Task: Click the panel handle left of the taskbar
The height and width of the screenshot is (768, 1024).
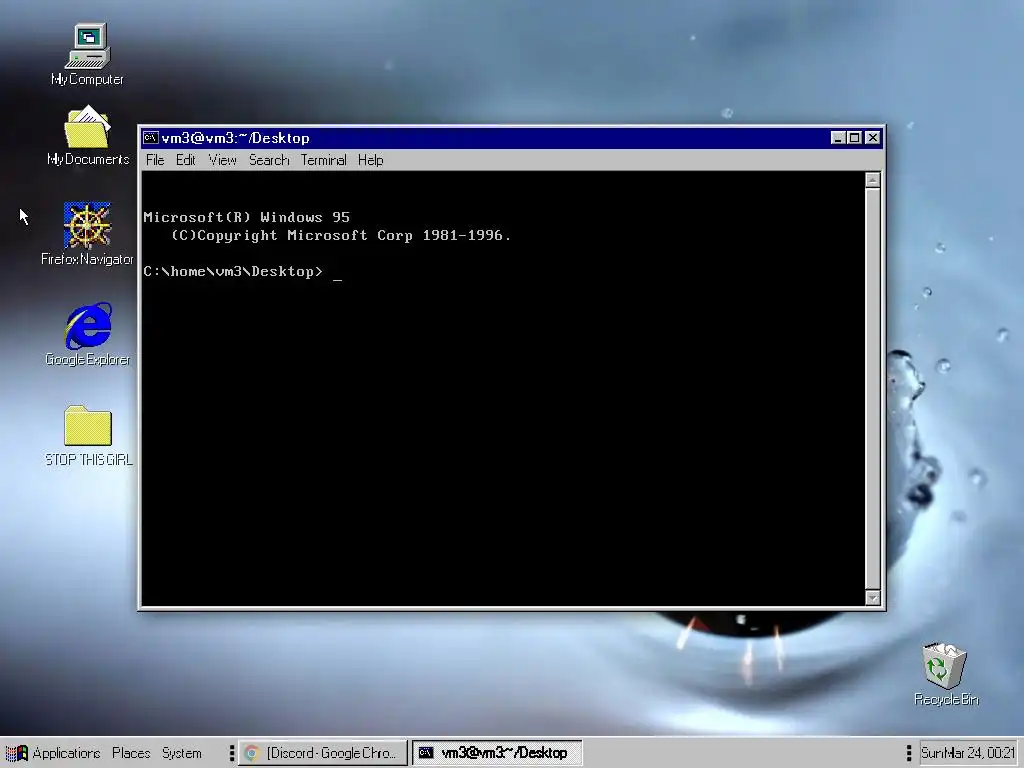Action: coord(232,753)
